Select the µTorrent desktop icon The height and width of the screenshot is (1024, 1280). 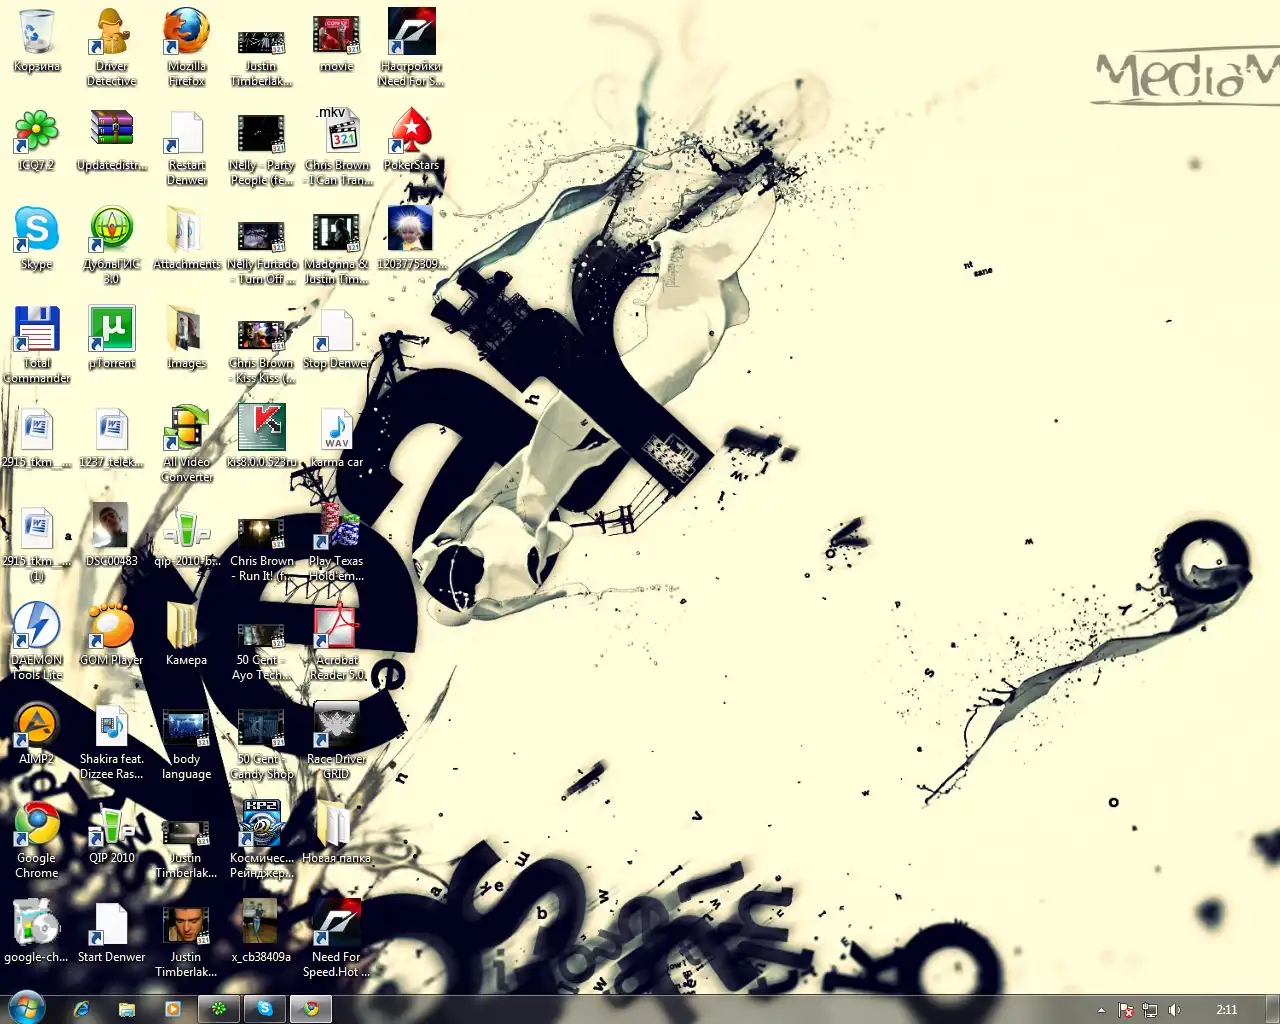pyautogui.click(x=112, y=333)
